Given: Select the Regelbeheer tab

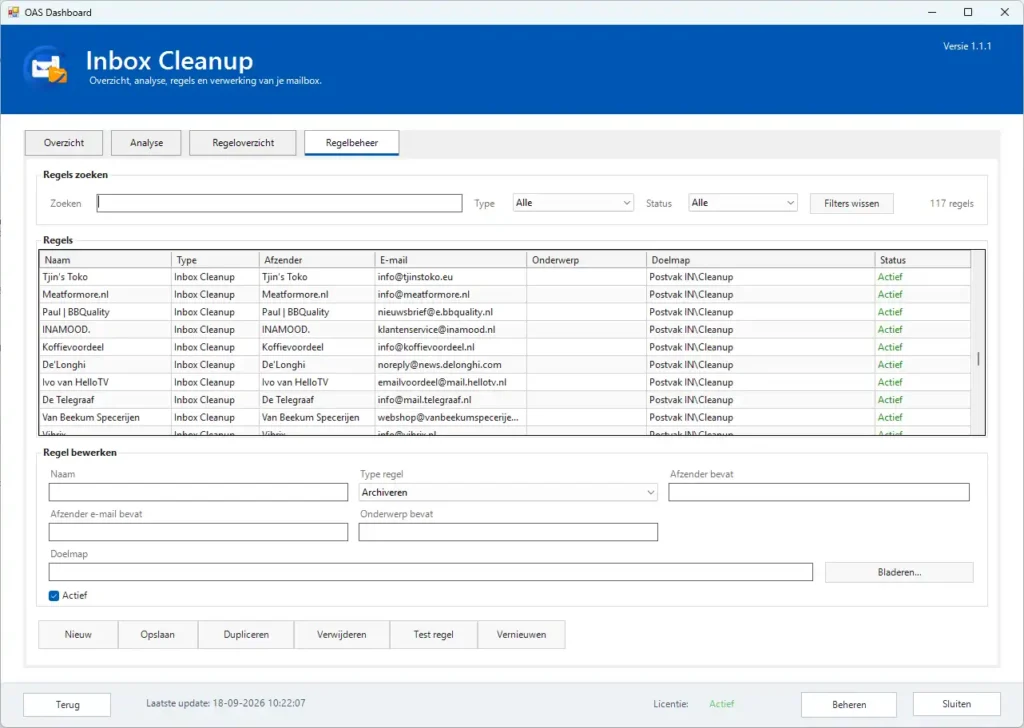Looking at the screenshot, I should [352, 142].
